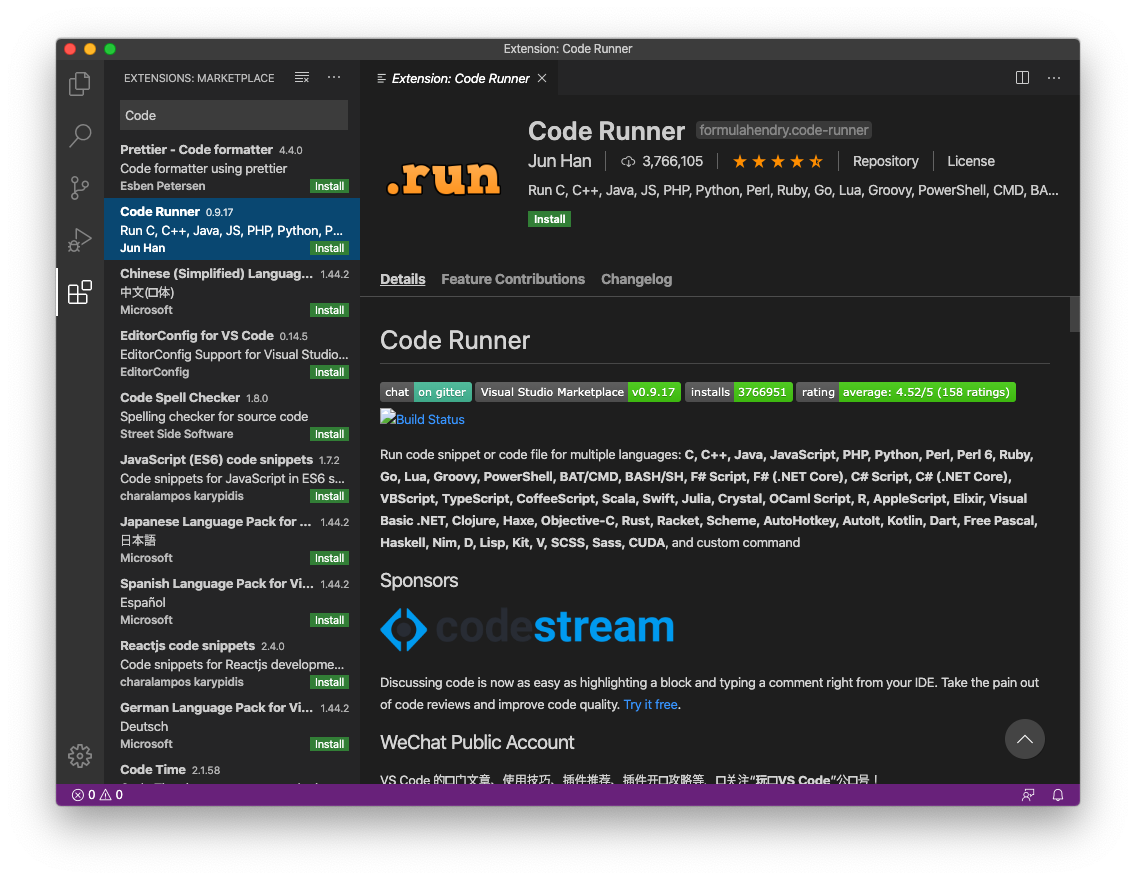This screenshot has height=880, width=1136.
Task: Click publisher name Jun Han in header
Action: [x=559, y=162]
